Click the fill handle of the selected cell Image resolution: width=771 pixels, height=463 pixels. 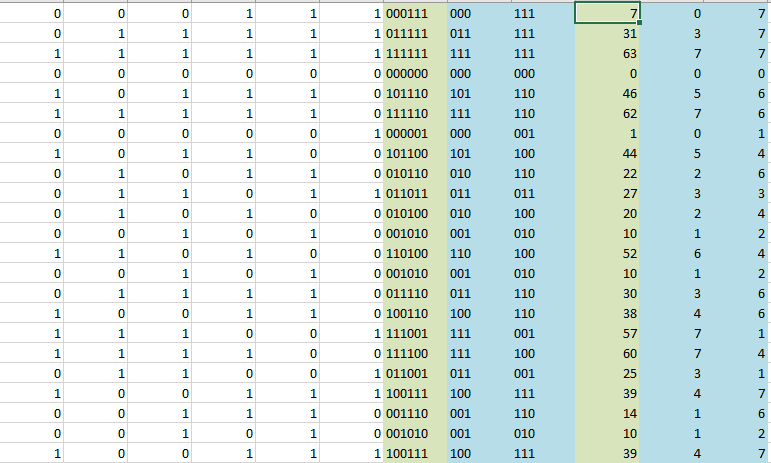[639, 23]
